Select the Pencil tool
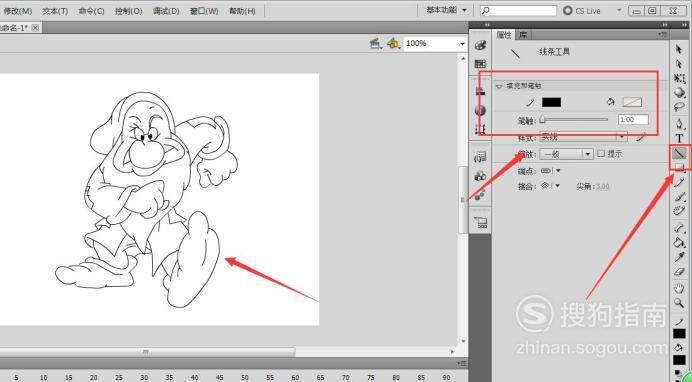This screenshot has width=692, height=382. (679, 182)
